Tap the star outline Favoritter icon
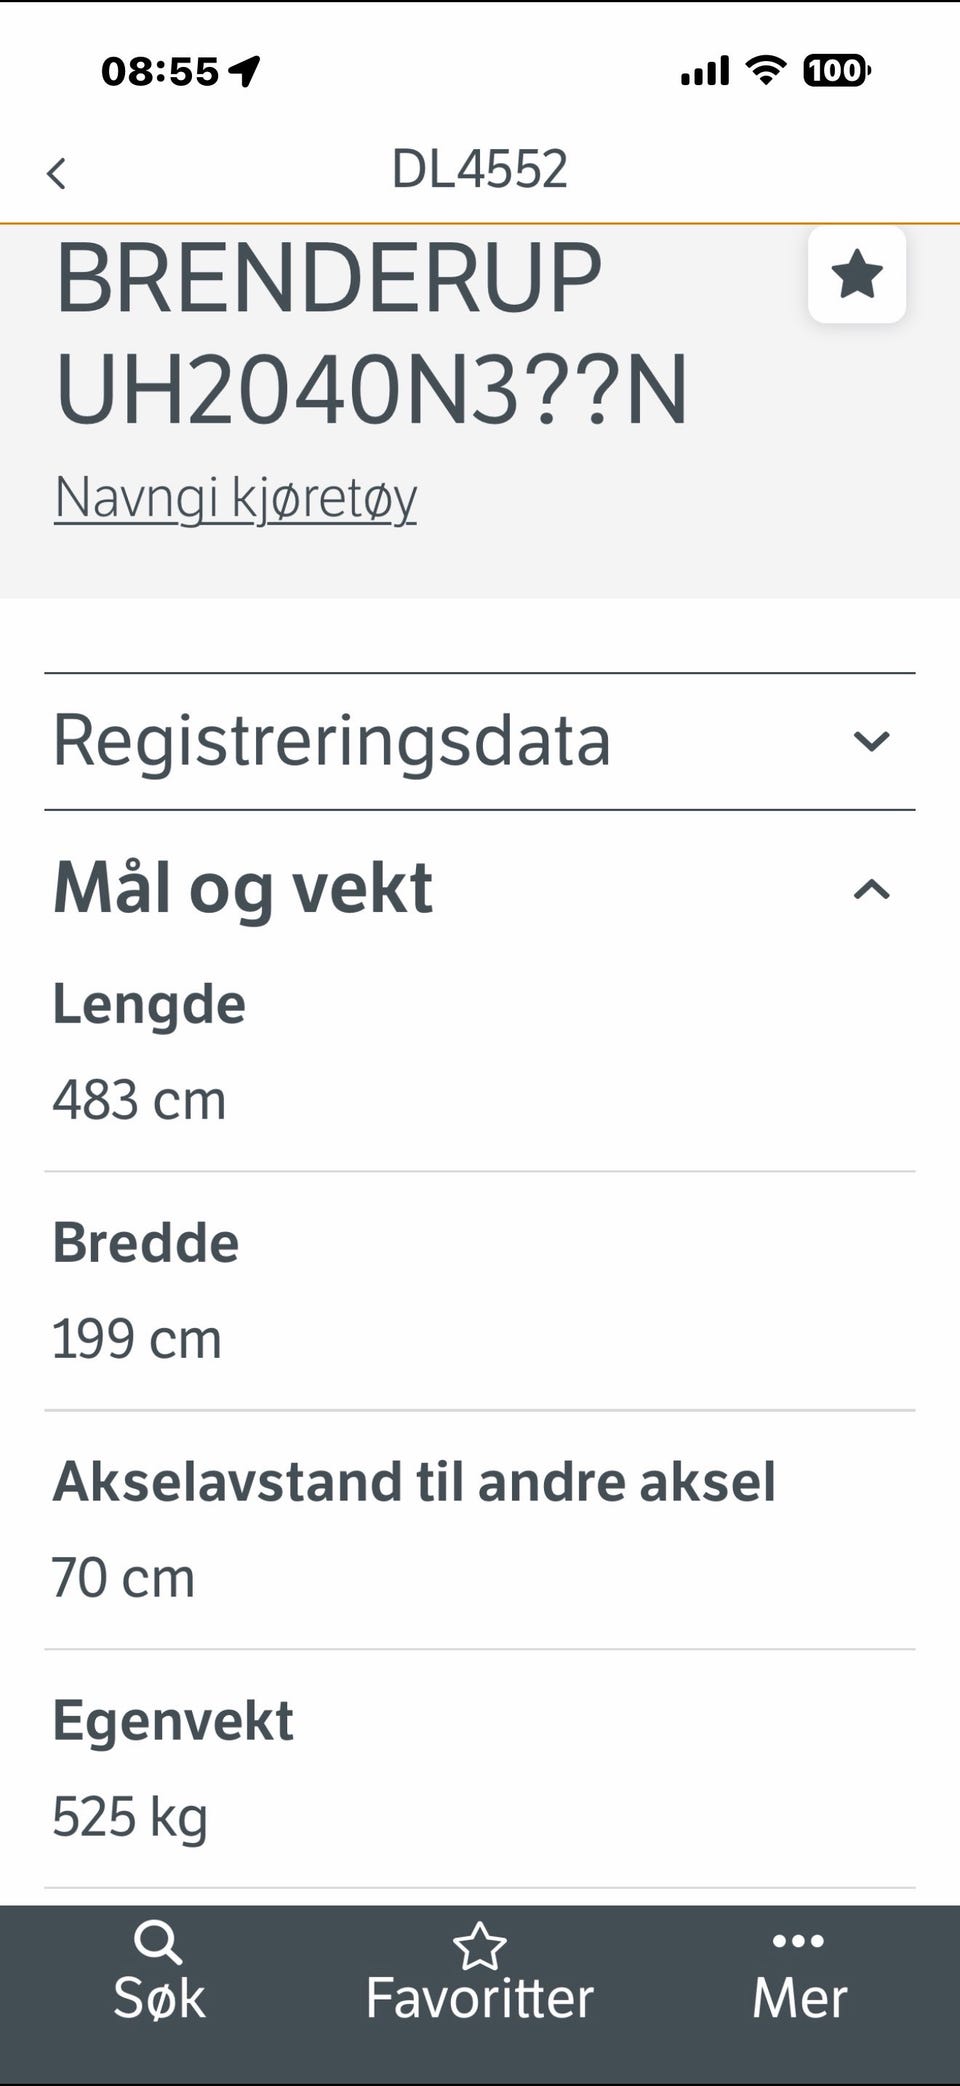This screenshot has height=2086, width=960. pyautogui.click(x=480, y=1946)
